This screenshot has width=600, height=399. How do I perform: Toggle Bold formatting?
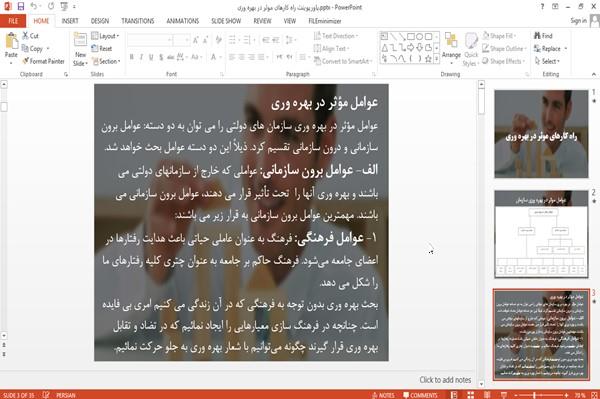coord(132,57)
